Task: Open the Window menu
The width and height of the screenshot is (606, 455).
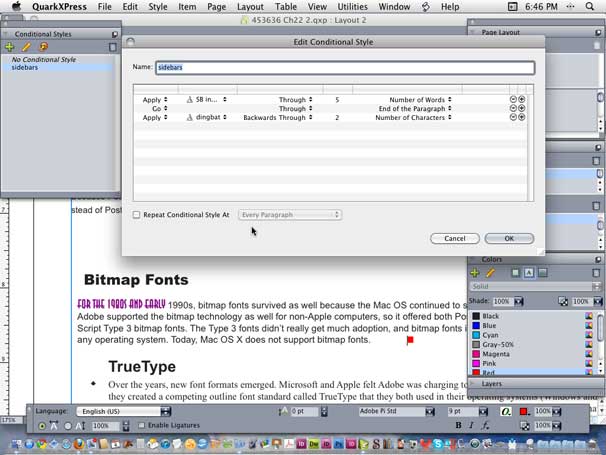Action: pyautogui.click(x=394, y=7)
